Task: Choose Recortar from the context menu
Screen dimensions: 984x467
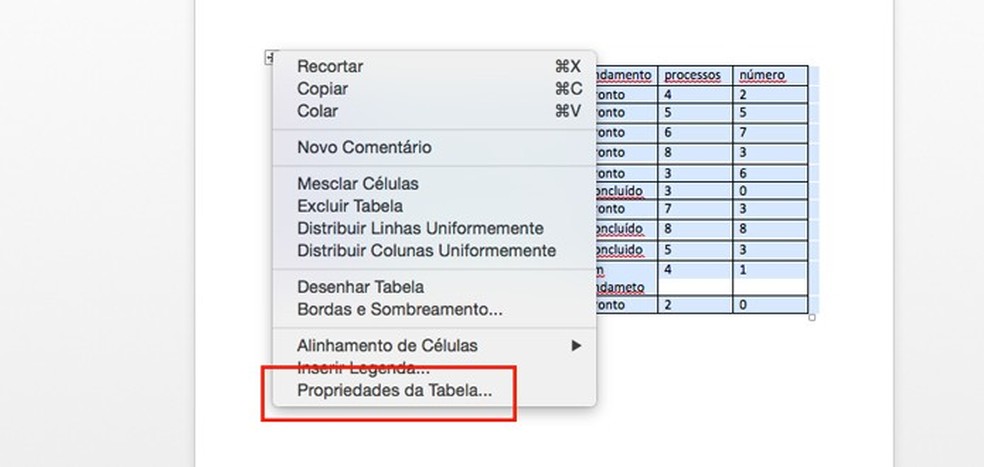Action: point(330,67)
